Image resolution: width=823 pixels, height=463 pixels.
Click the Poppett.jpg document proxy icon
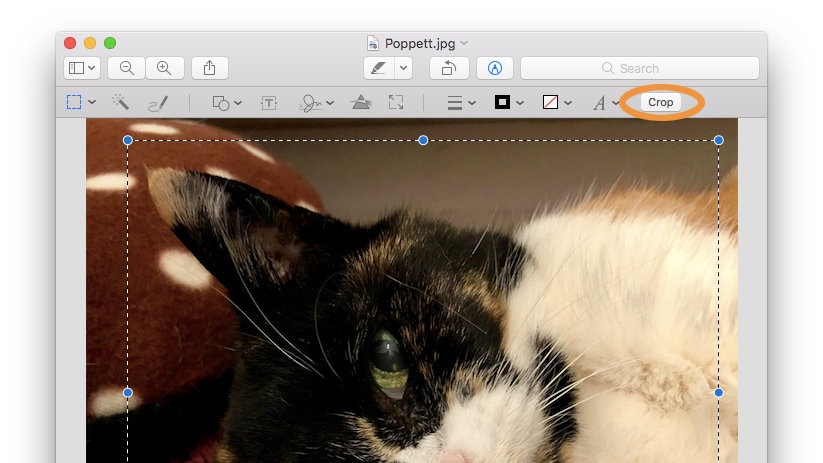(x=373, y=43)
